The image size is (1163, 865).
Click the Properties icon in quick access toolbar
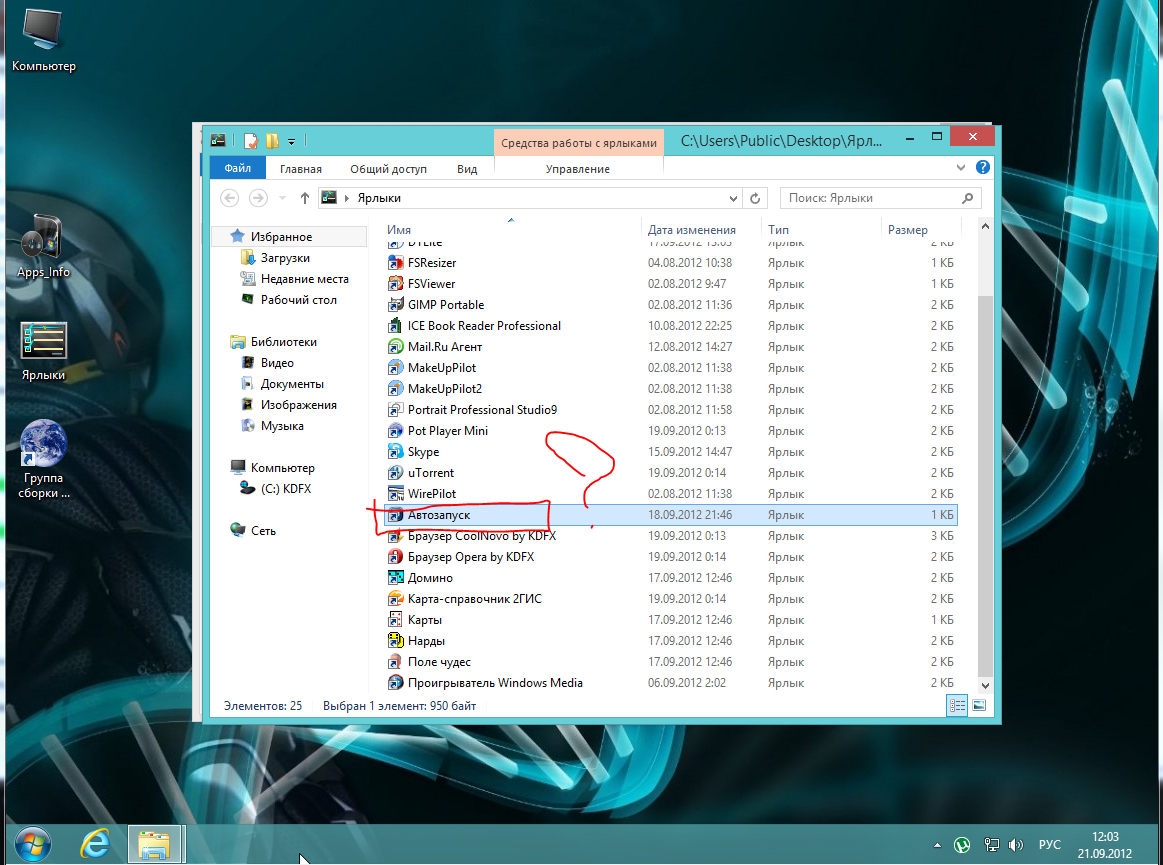pos(251,141)
